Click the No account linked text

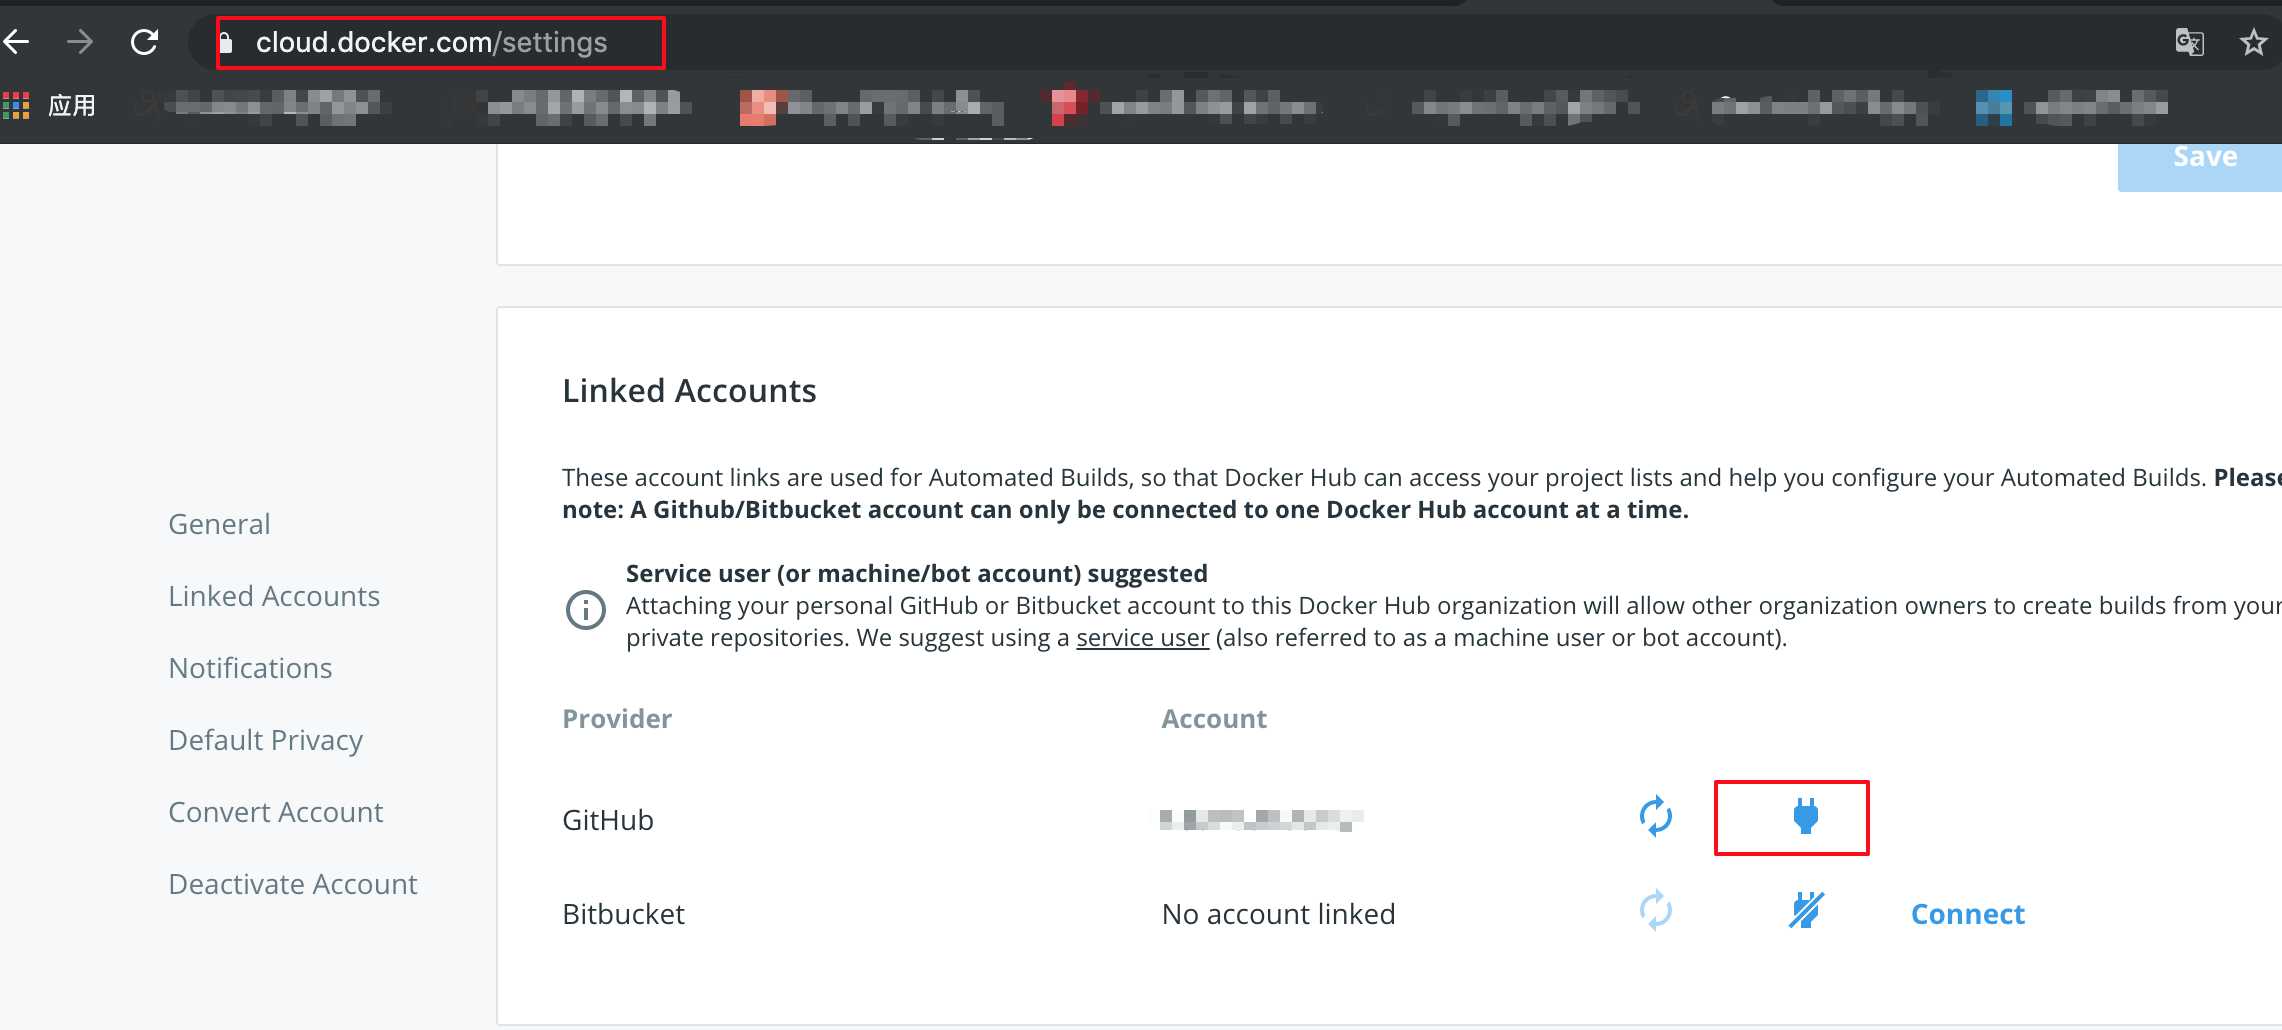pyautogui.click(x=1278, y=914)
